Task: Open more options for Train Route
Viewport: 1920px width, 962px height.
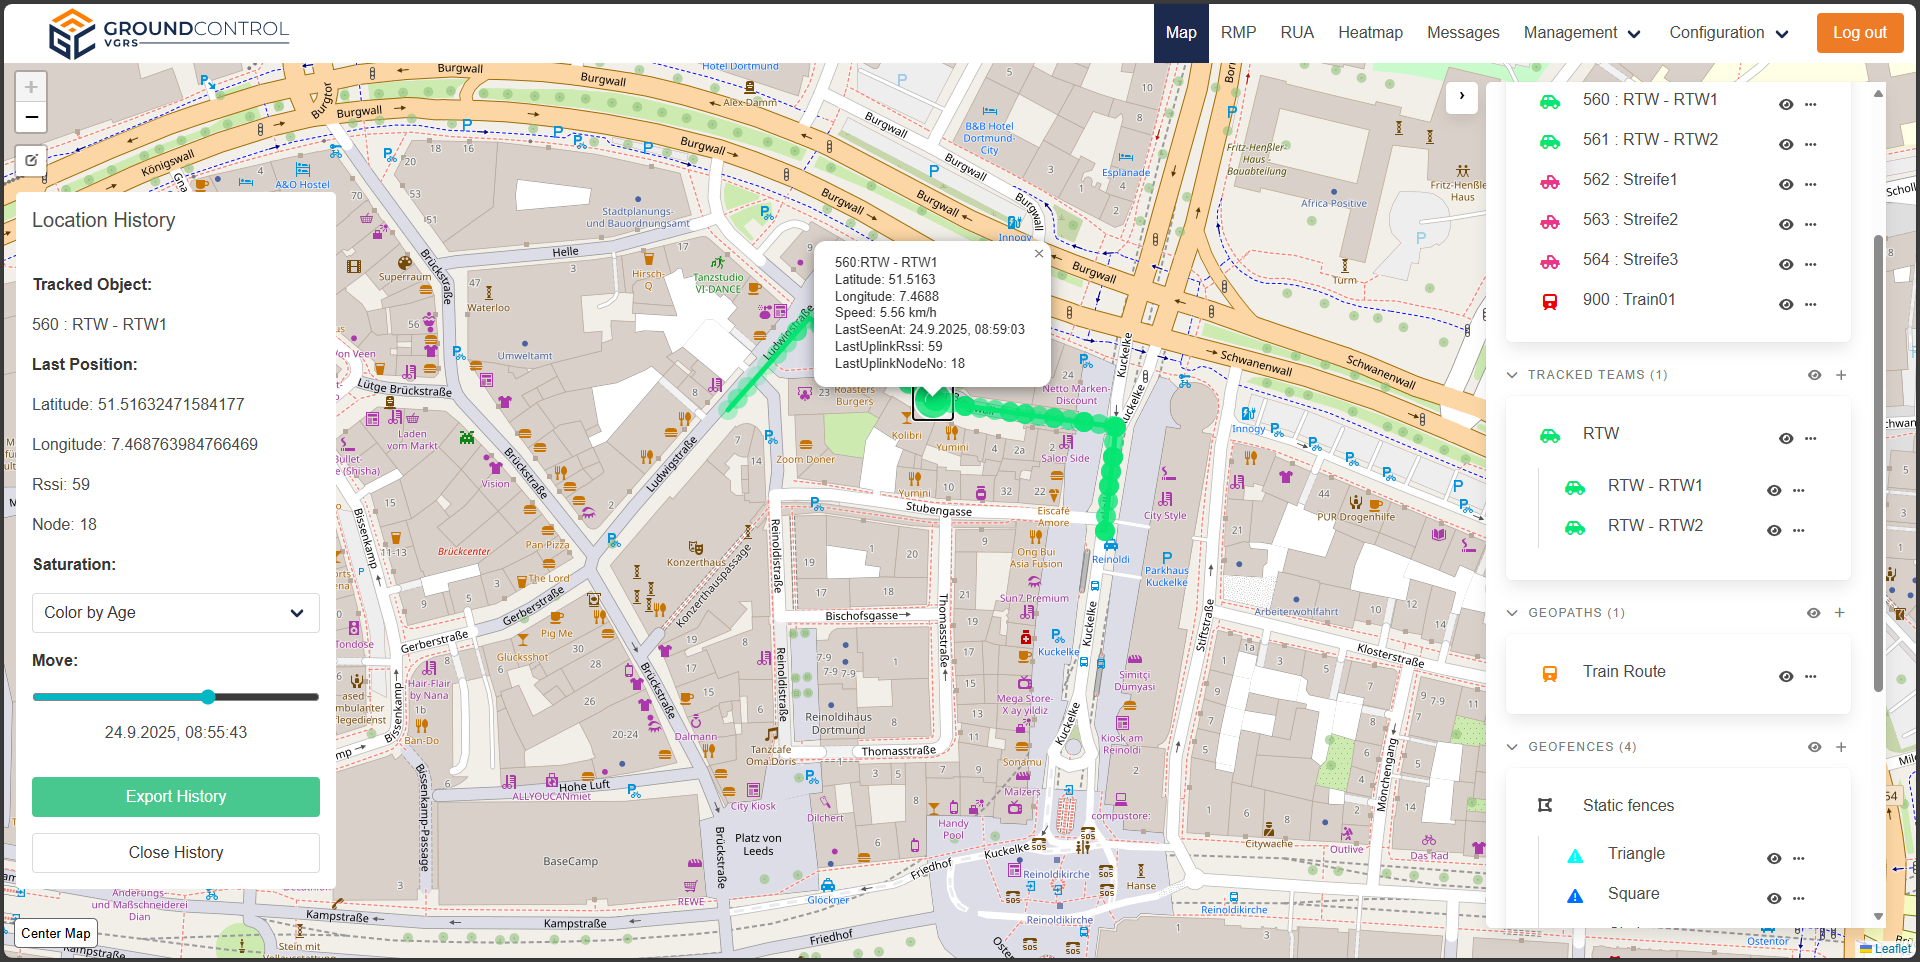Action: pyautogui.click(x=1810, y=677)
